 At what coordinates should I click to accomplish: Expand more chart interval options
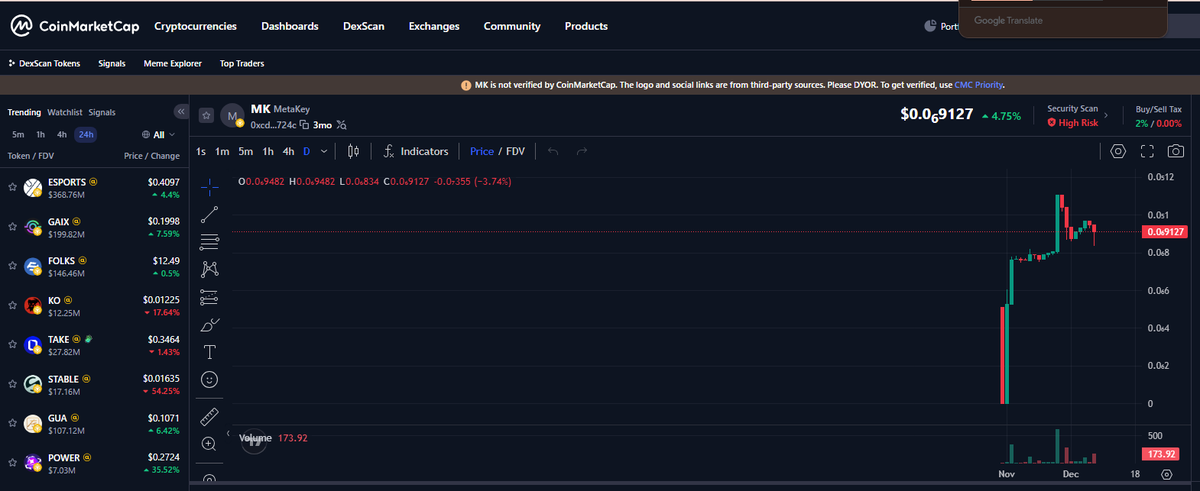pyautogui.click(x=324, y=151)
